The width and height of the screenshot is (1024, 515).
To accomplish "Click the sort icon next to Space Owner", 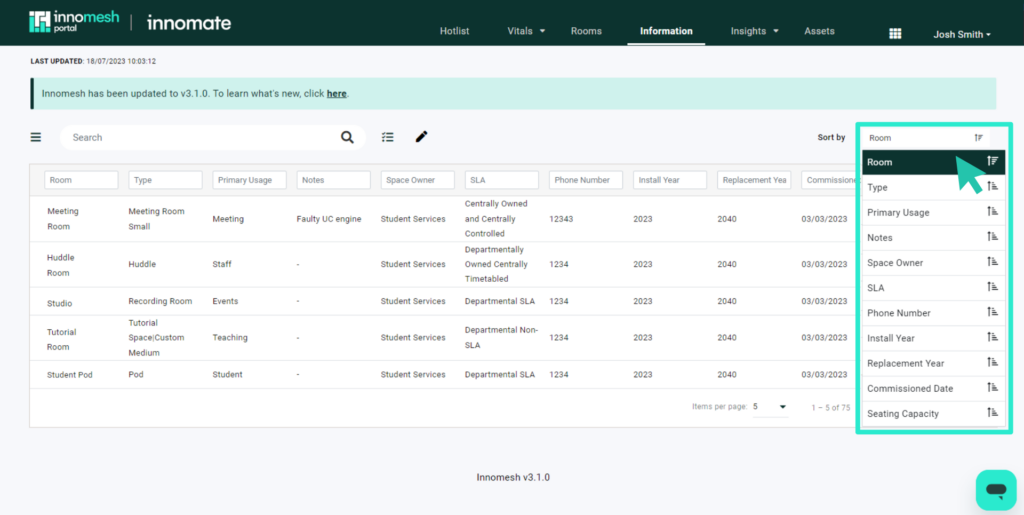I will [x=993, y=262].
